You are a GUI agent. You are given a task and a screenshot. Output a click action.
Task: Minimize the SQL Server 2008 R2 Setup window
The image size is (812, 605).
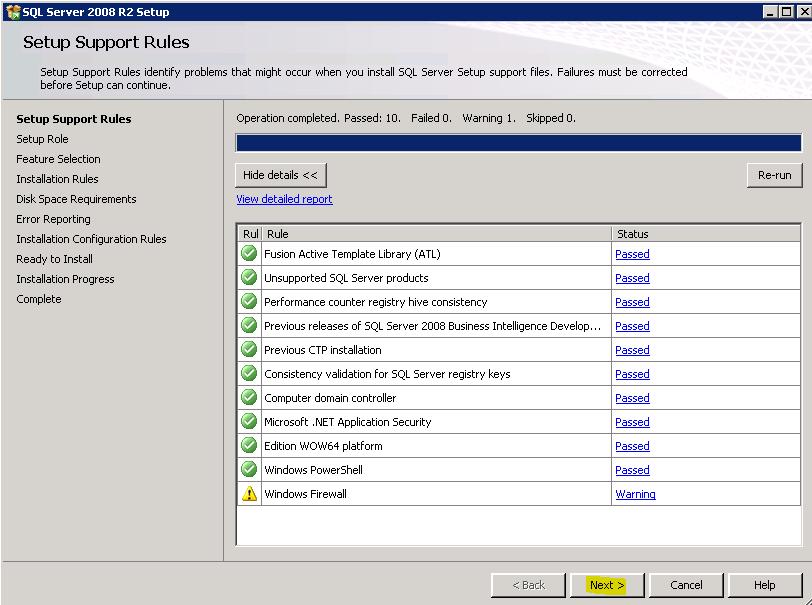click(x=770, y=12)
